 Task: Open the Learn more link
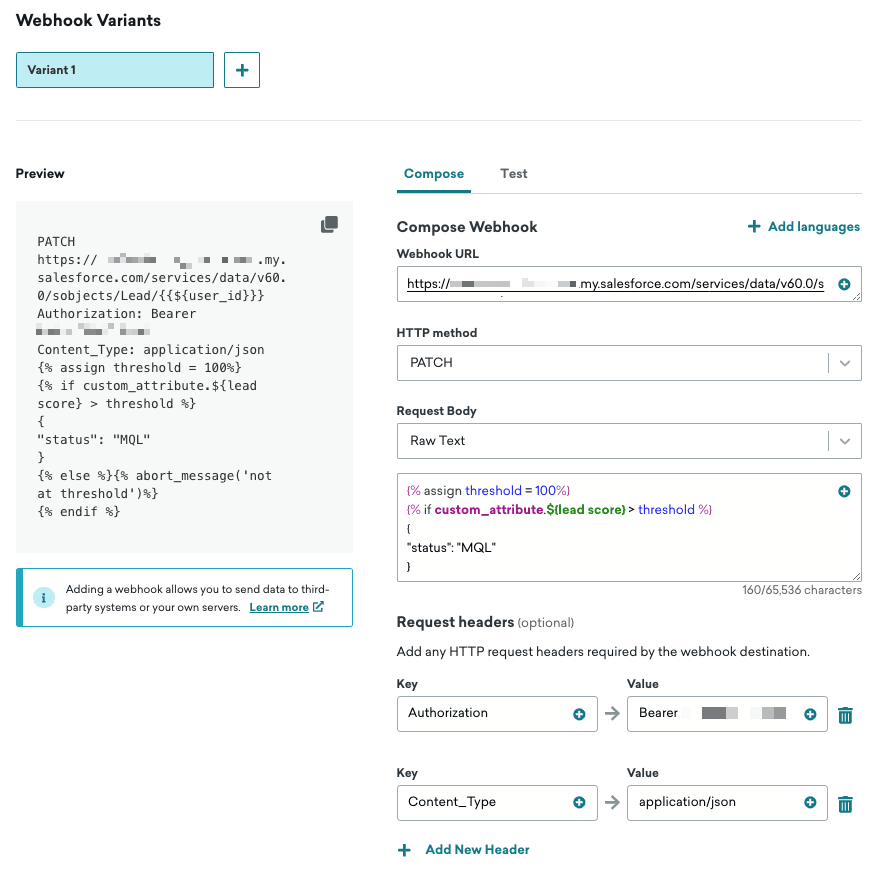pos(279,607)
